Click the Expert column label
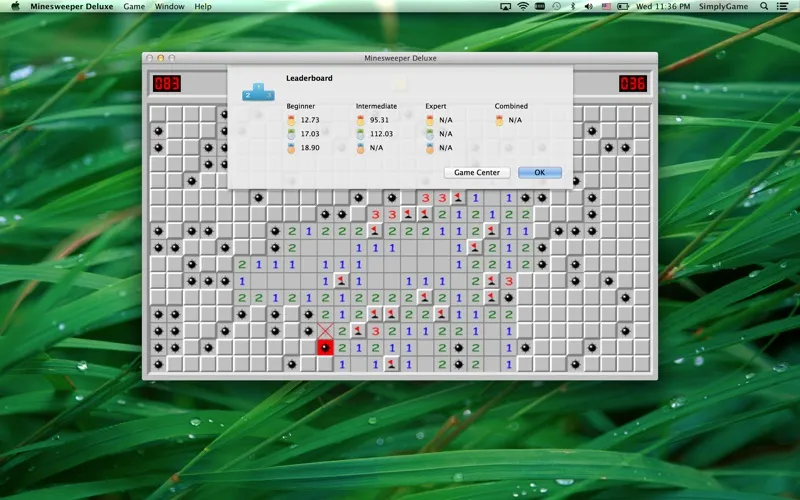Viewport: 800px width, 500px height. pyautogui.click(x=436, y=106)
